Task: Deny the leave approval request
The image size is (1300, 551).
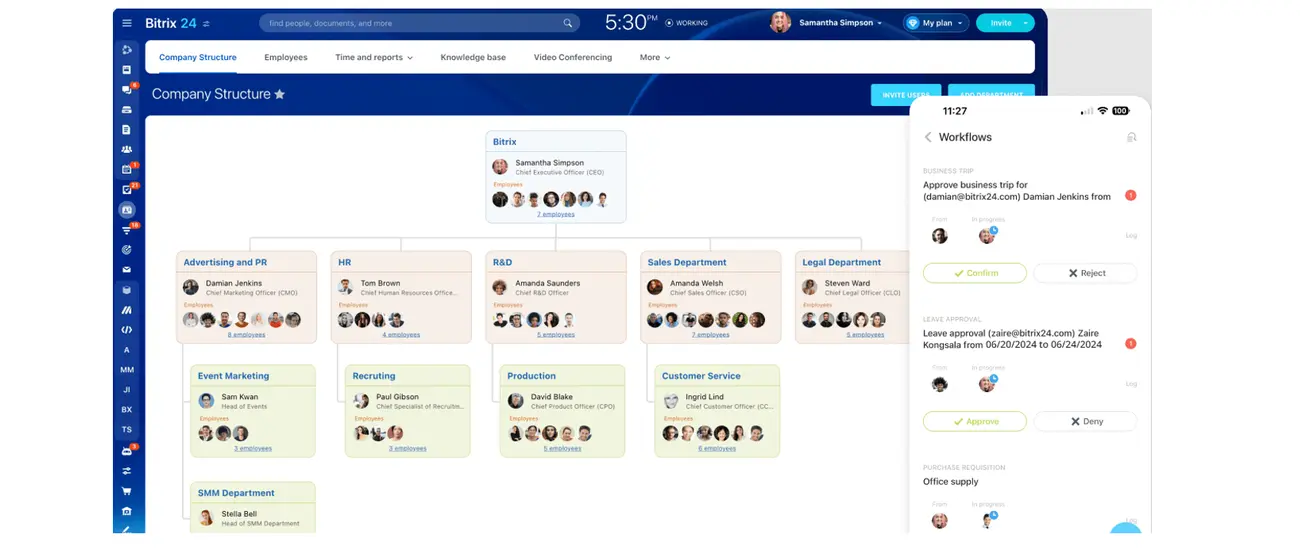Action: 1085,421
